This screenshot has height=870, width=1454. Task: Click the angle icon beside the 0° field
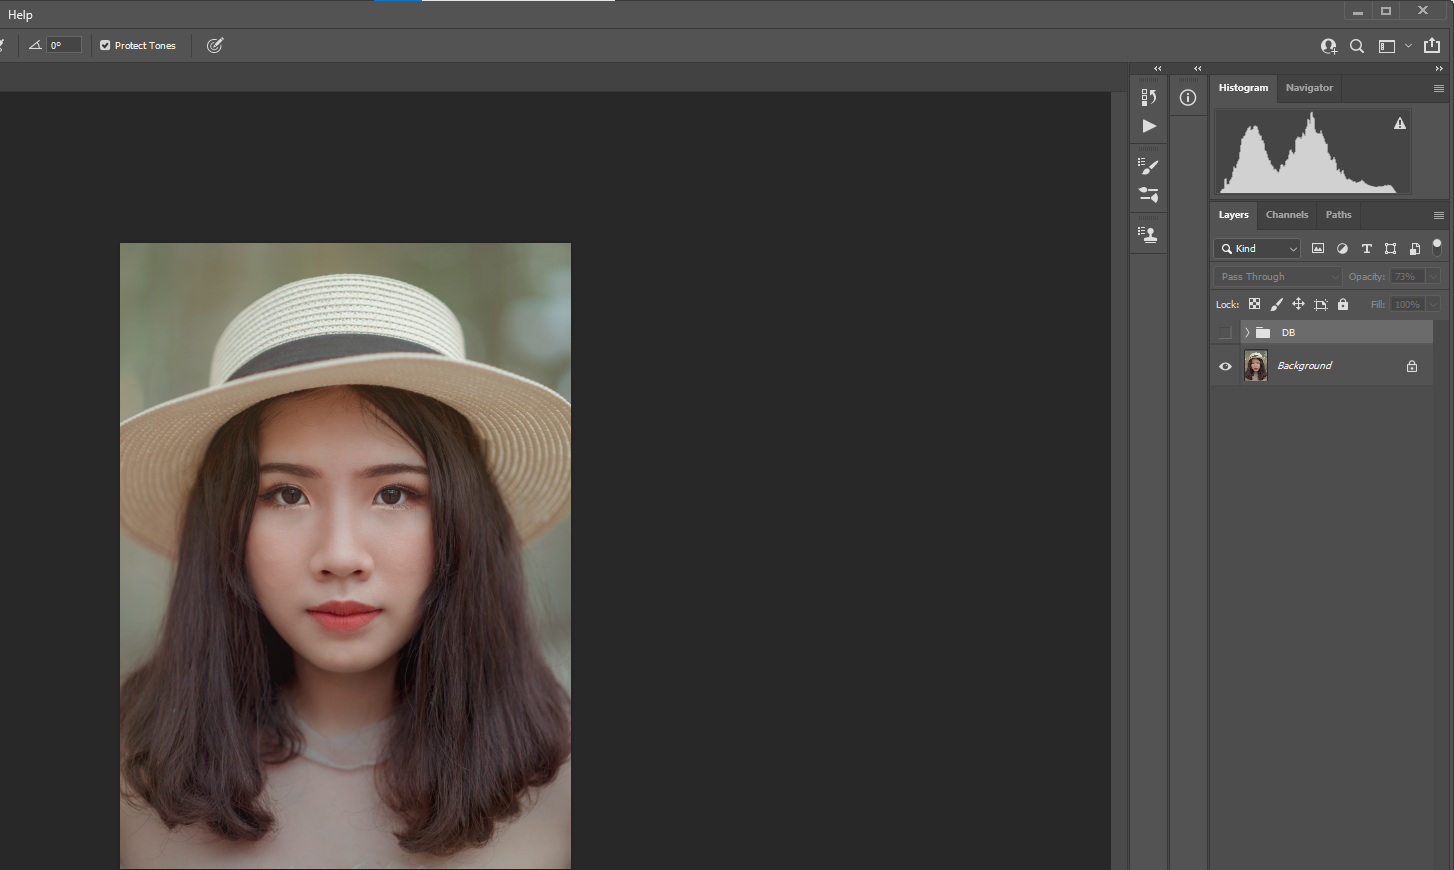[35, 45]
